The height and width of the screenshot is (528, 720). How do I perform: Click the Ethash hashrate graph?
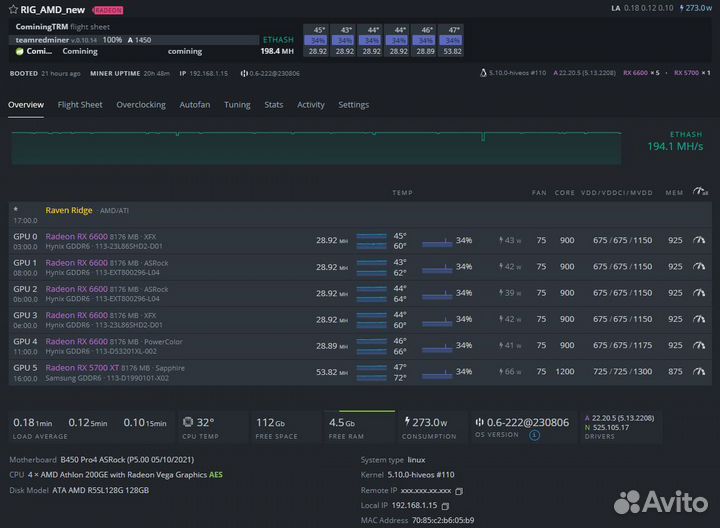click(315, 145)
